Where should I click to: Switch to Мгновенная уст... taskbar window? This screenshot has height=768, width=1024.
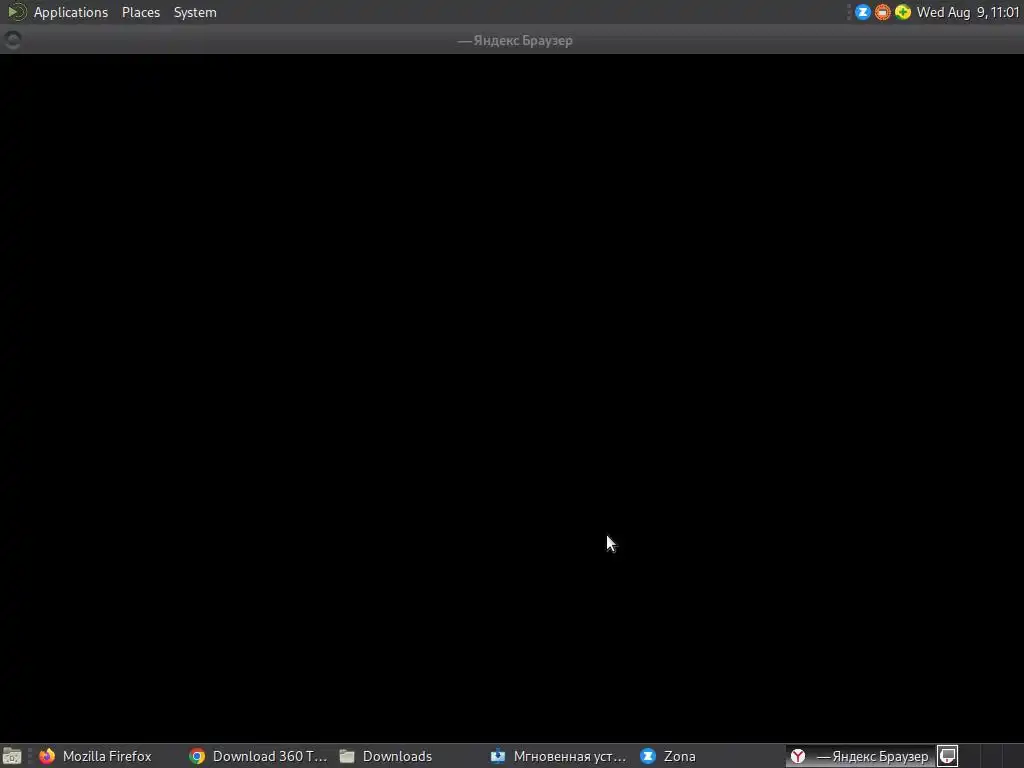click(558, 756)
